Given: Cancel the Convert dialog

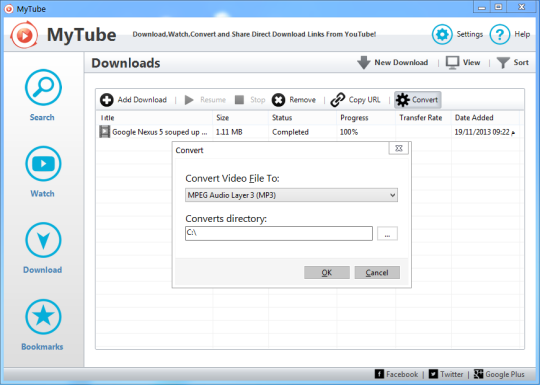Looking at the screenshot, I should click(x=377, y=272).
